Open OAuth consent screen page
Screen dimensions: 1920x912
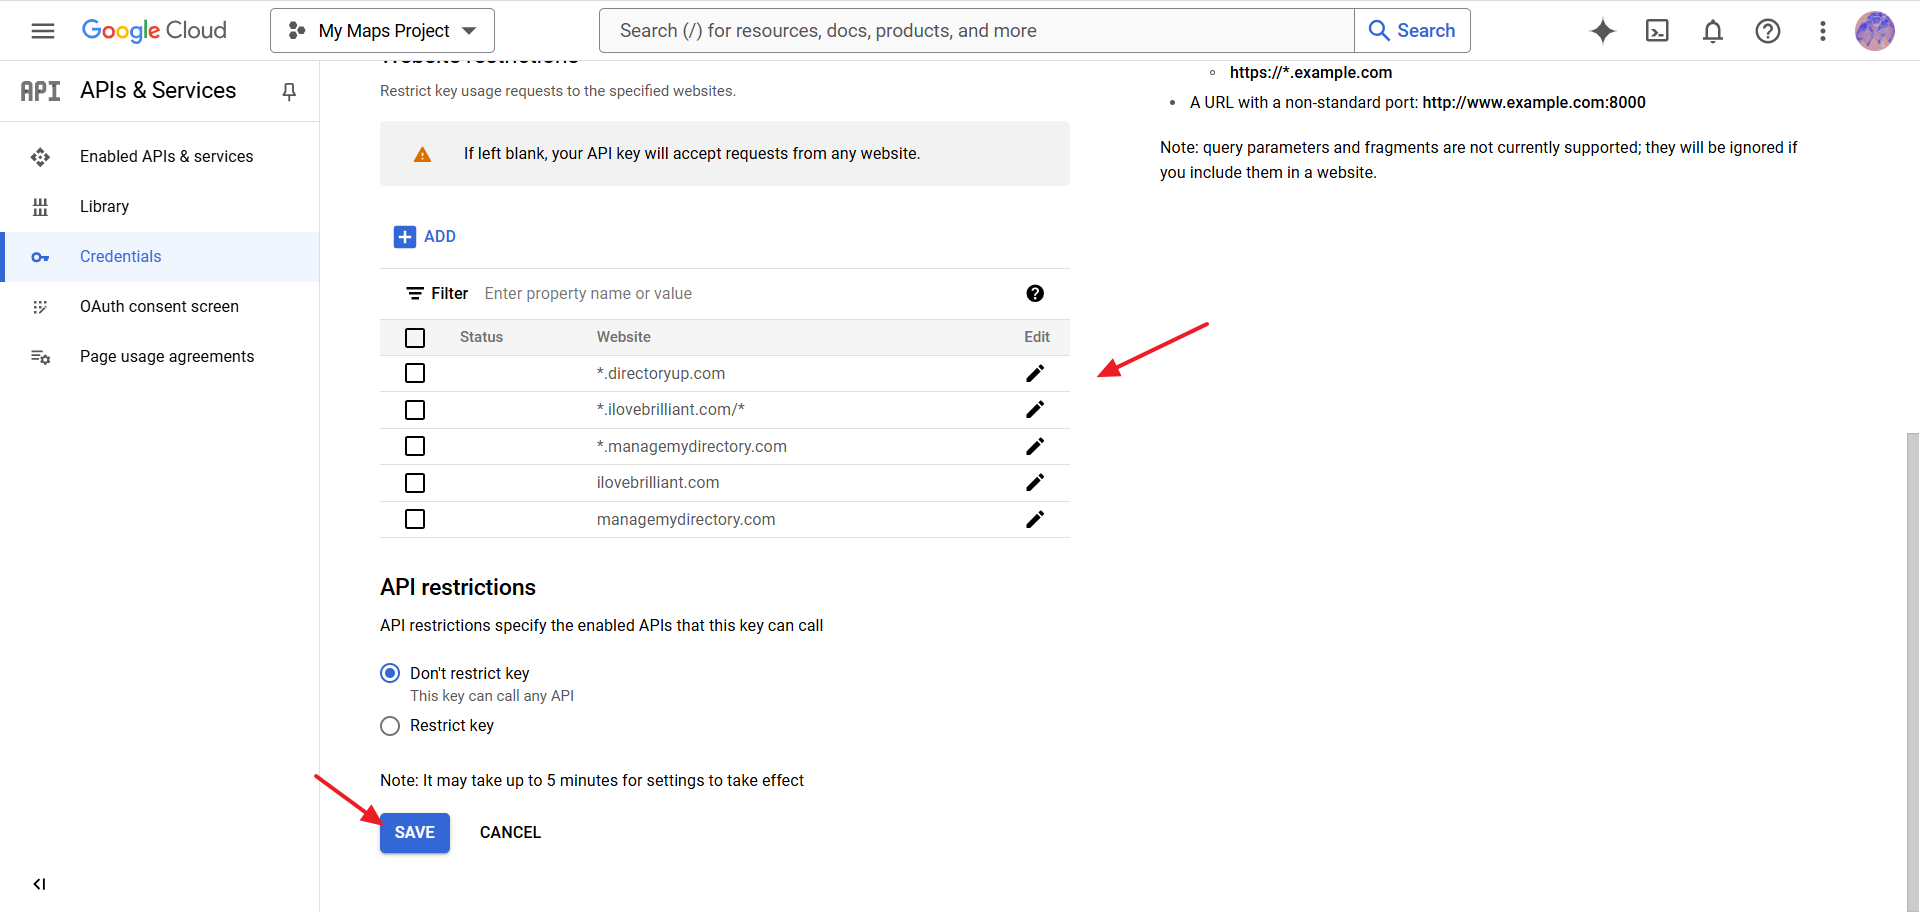click(159, 306)
